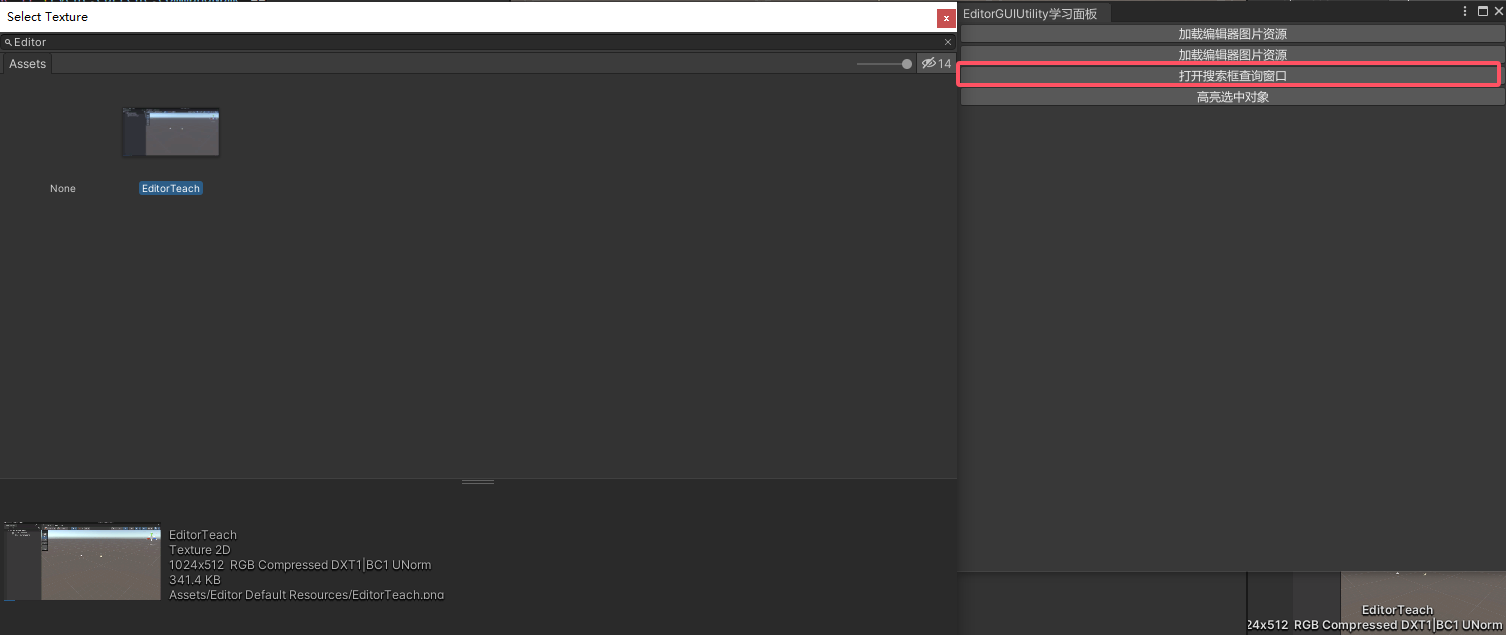Click the first 加载编辑器图片资源 button
The image size is (1506, 635).
(1231, 34)
